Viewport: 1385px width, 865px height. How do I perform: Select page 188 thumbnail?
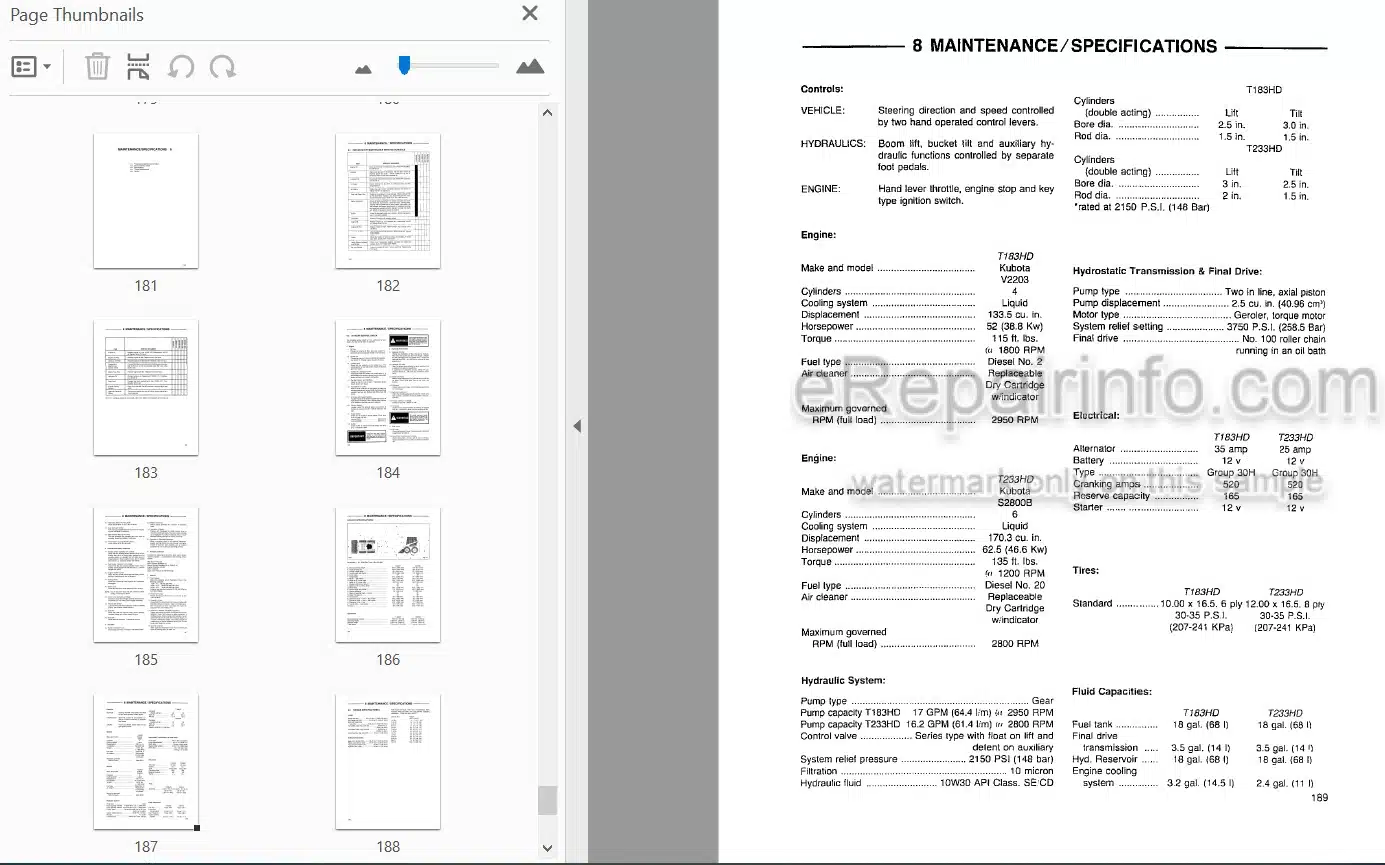pos(388,762)
